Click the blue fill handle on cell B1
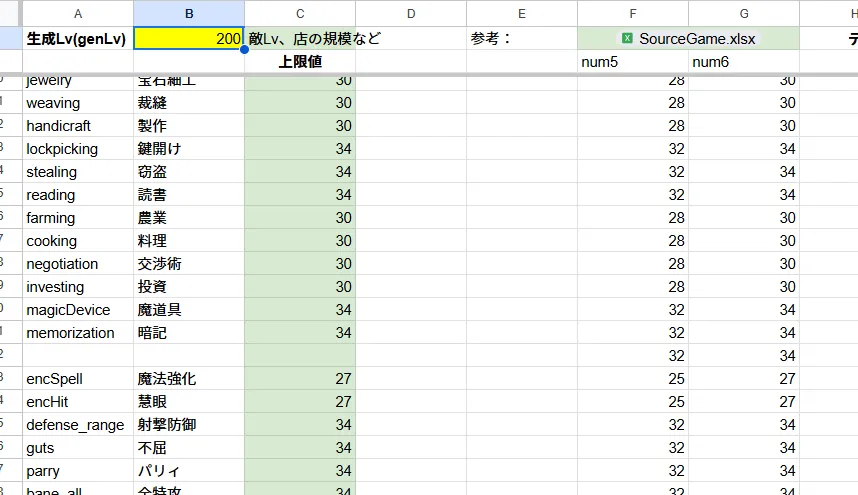The image size is (858, 495). 245,49
